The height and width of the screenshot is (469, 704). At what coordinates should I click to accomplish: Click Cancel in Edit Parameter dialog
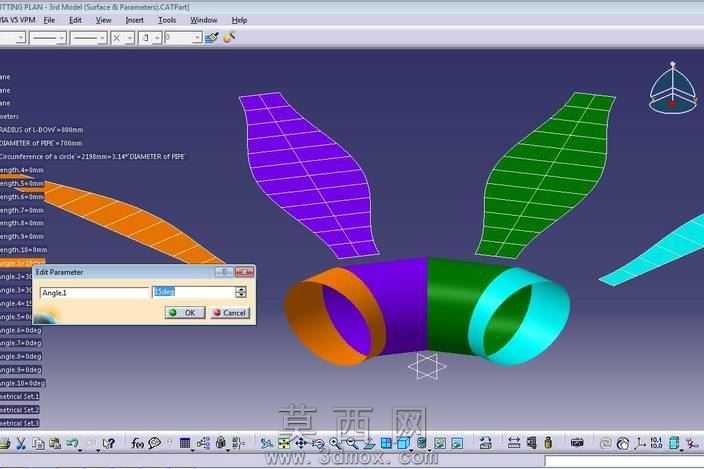[230, 313]
